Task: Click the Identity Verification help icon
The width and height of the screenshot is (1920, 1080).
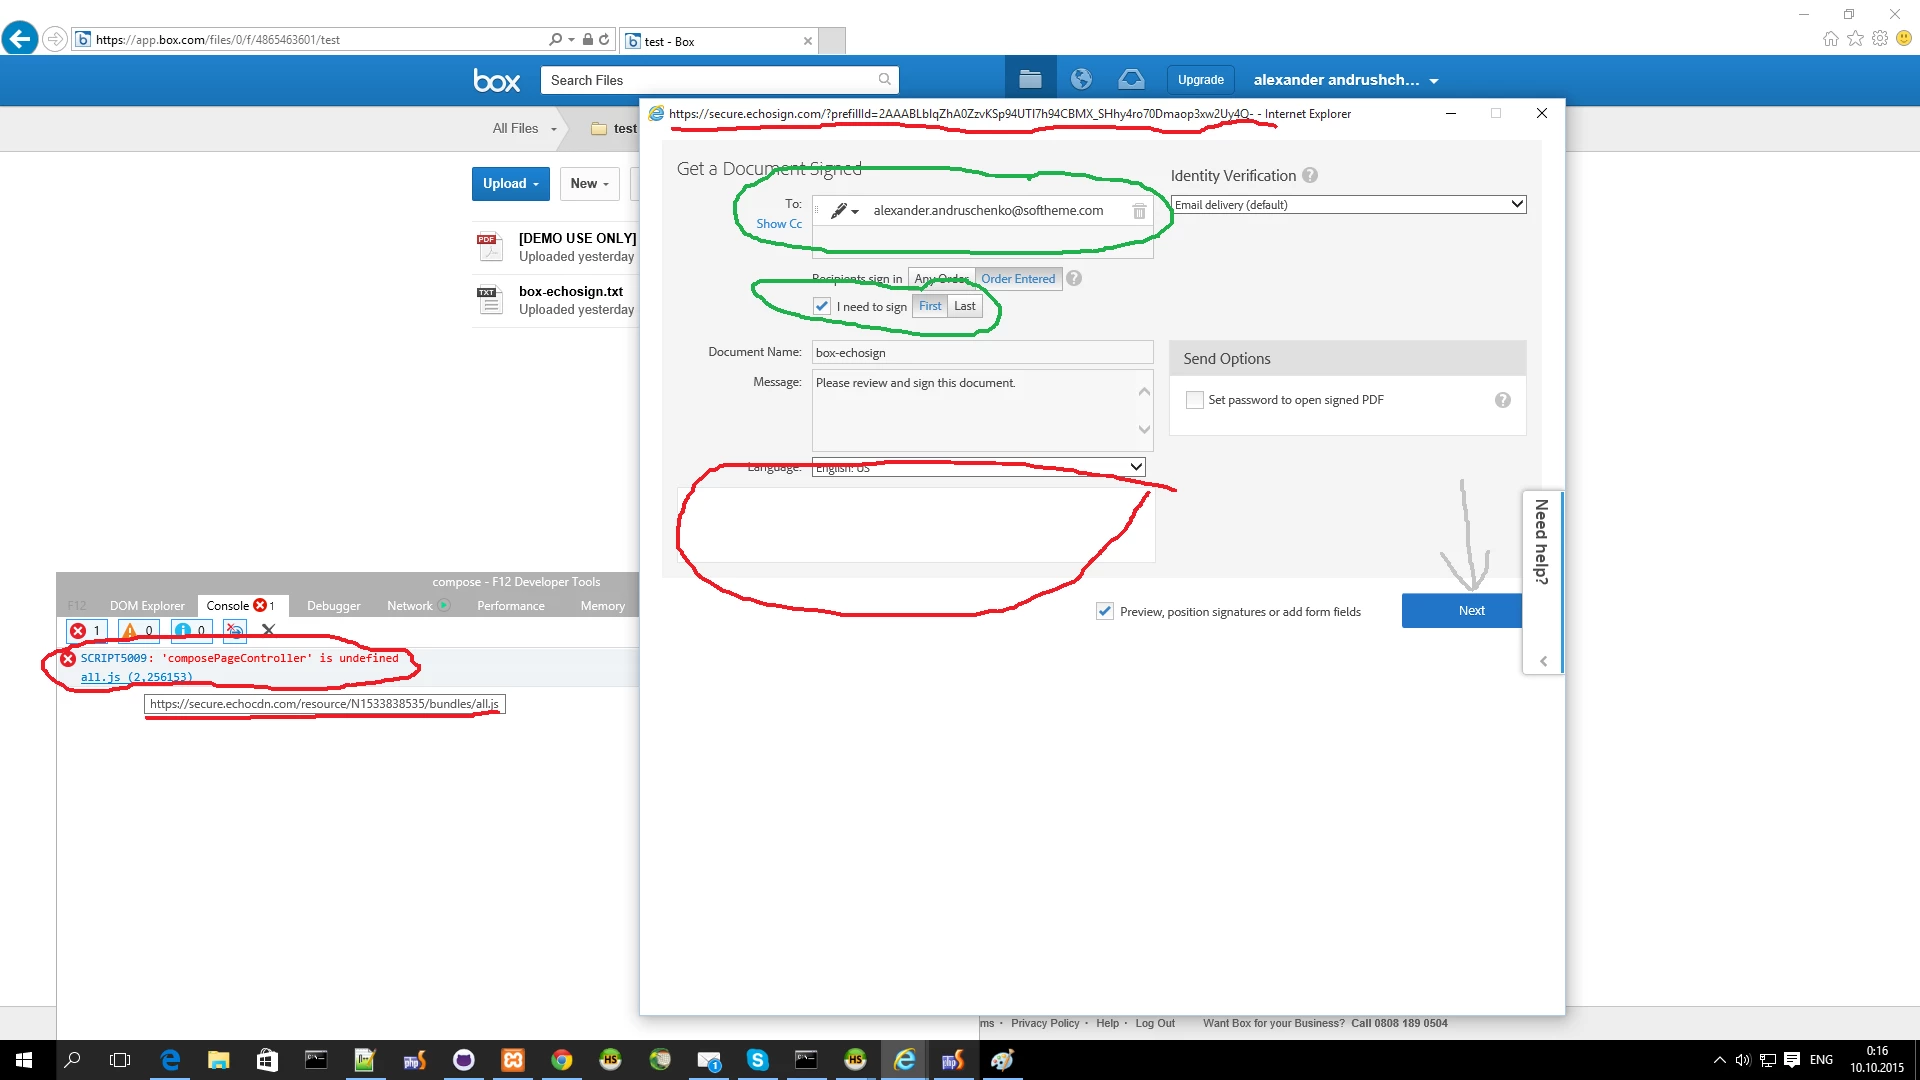Action: [1310, 175]
